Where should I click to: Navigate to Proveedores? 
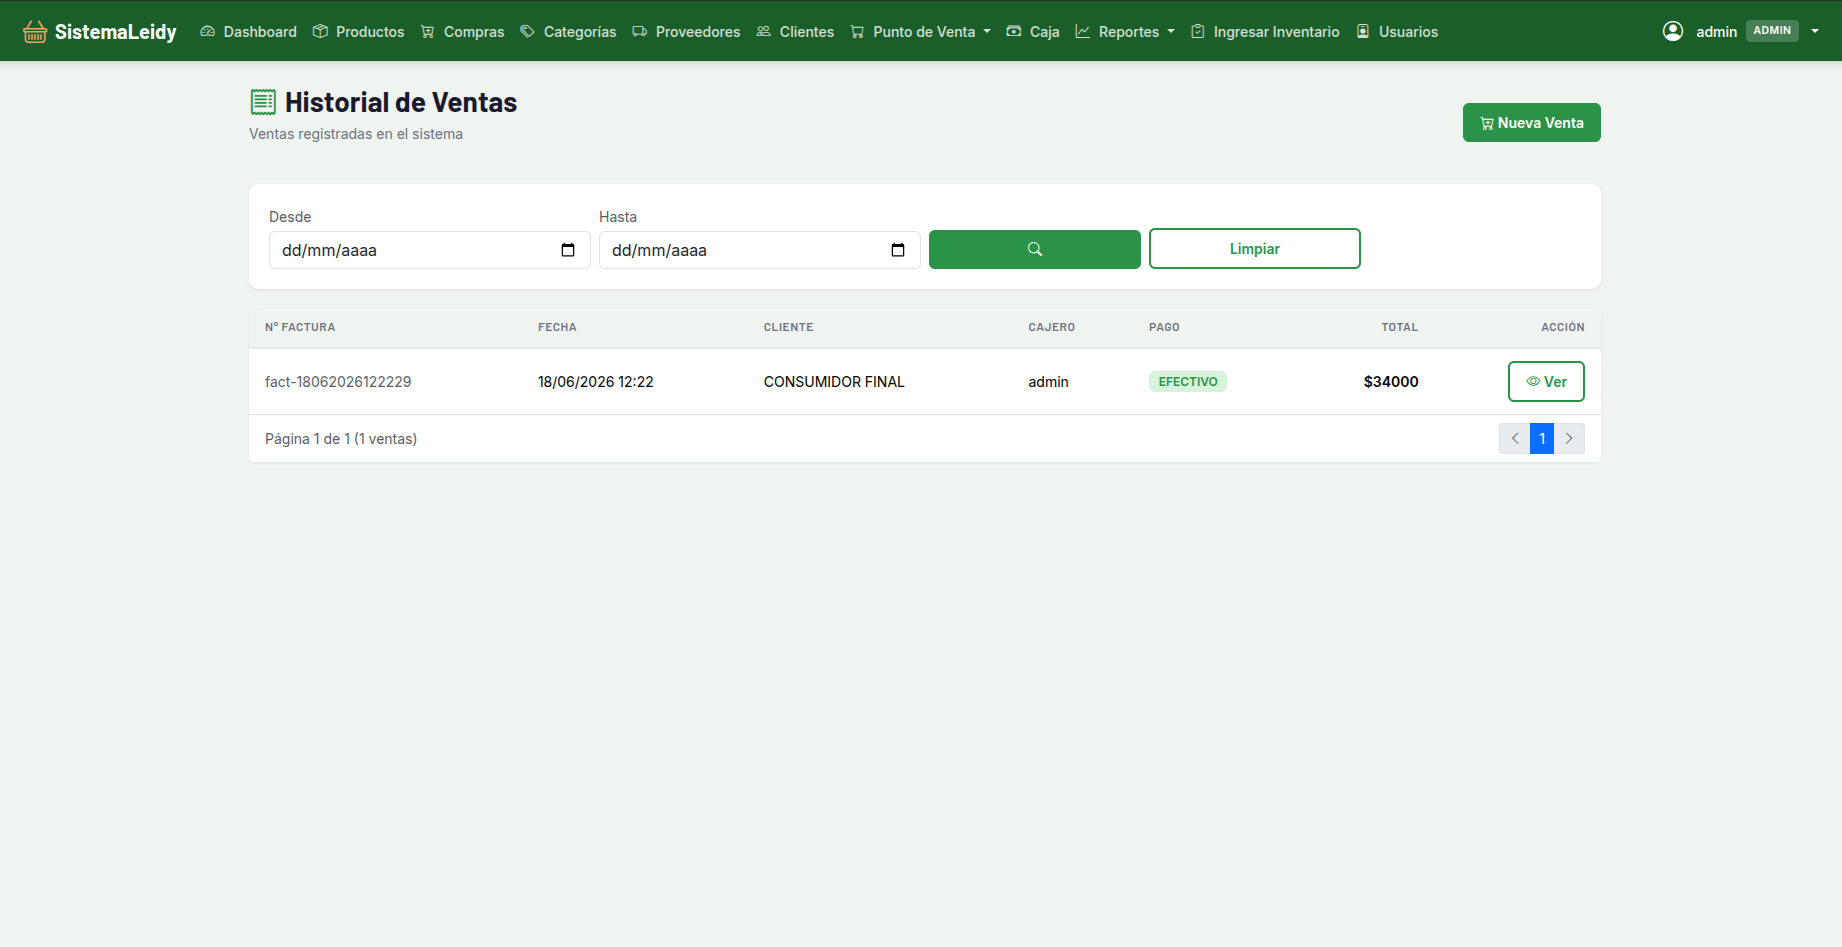(x=686, y=32)
